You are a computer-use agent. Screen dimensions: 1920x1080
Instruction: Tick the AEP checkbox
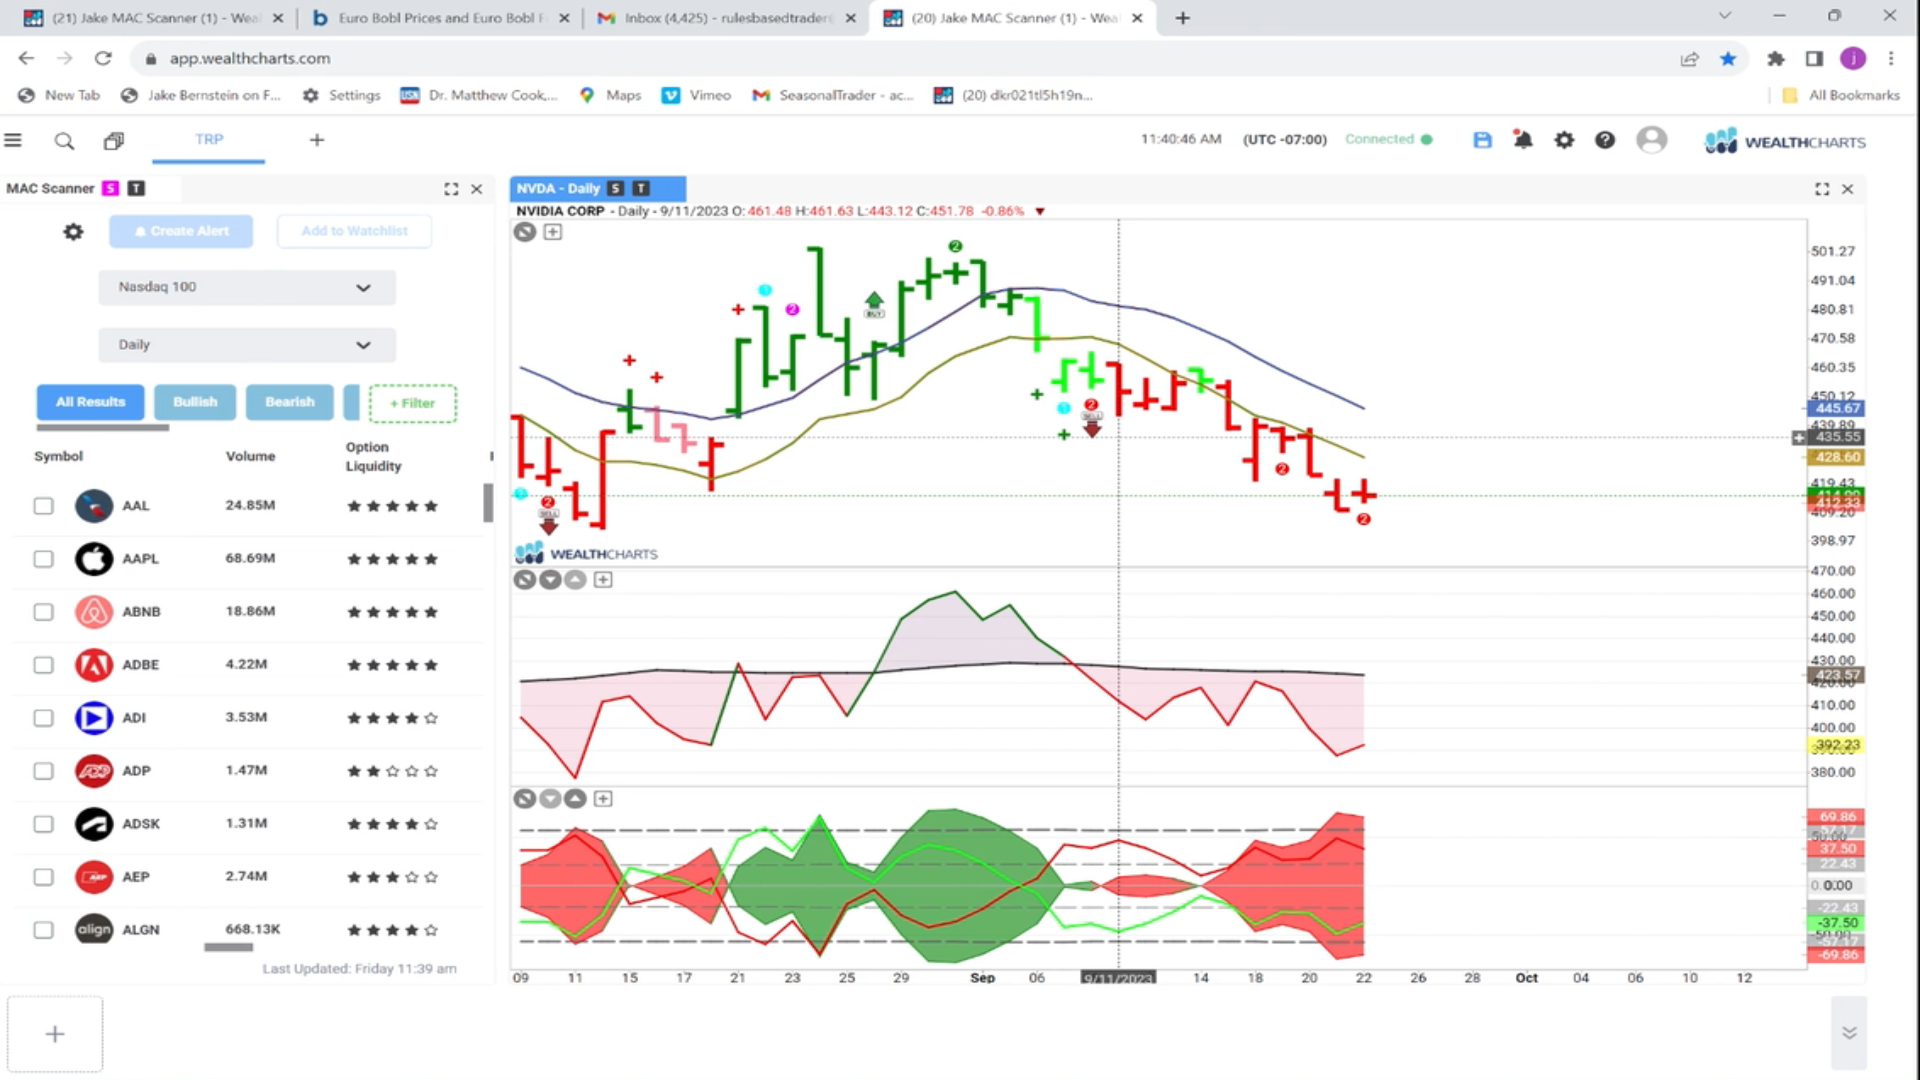tap(43, 877)
